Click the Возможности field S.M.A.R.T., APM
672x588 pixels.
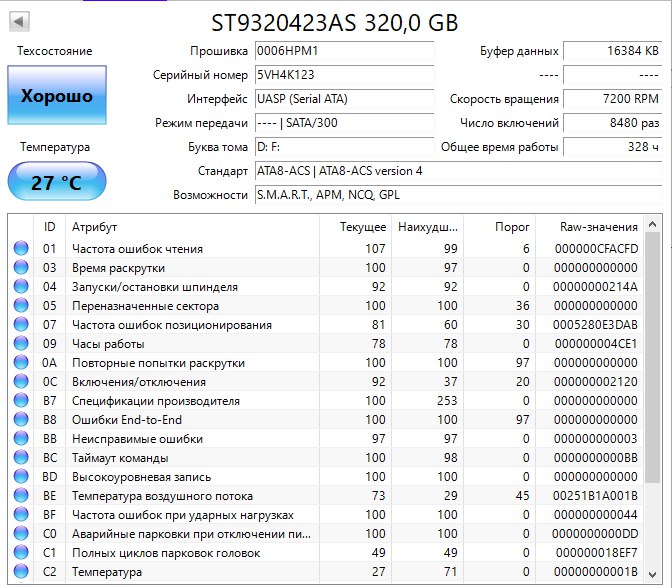pyautogui.click(x=459, y=195)
